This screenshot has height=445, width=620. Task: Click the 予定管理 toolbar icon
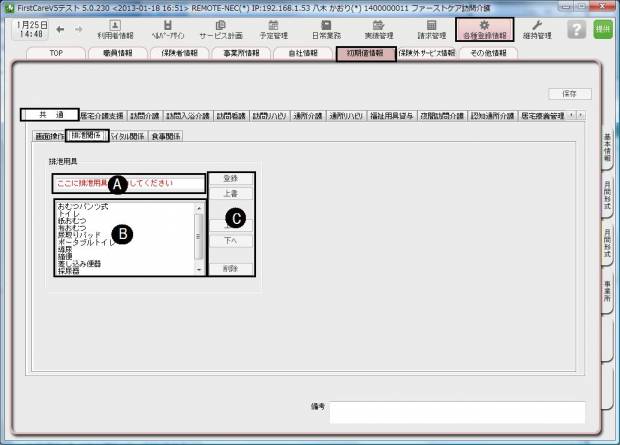(273, 29)
